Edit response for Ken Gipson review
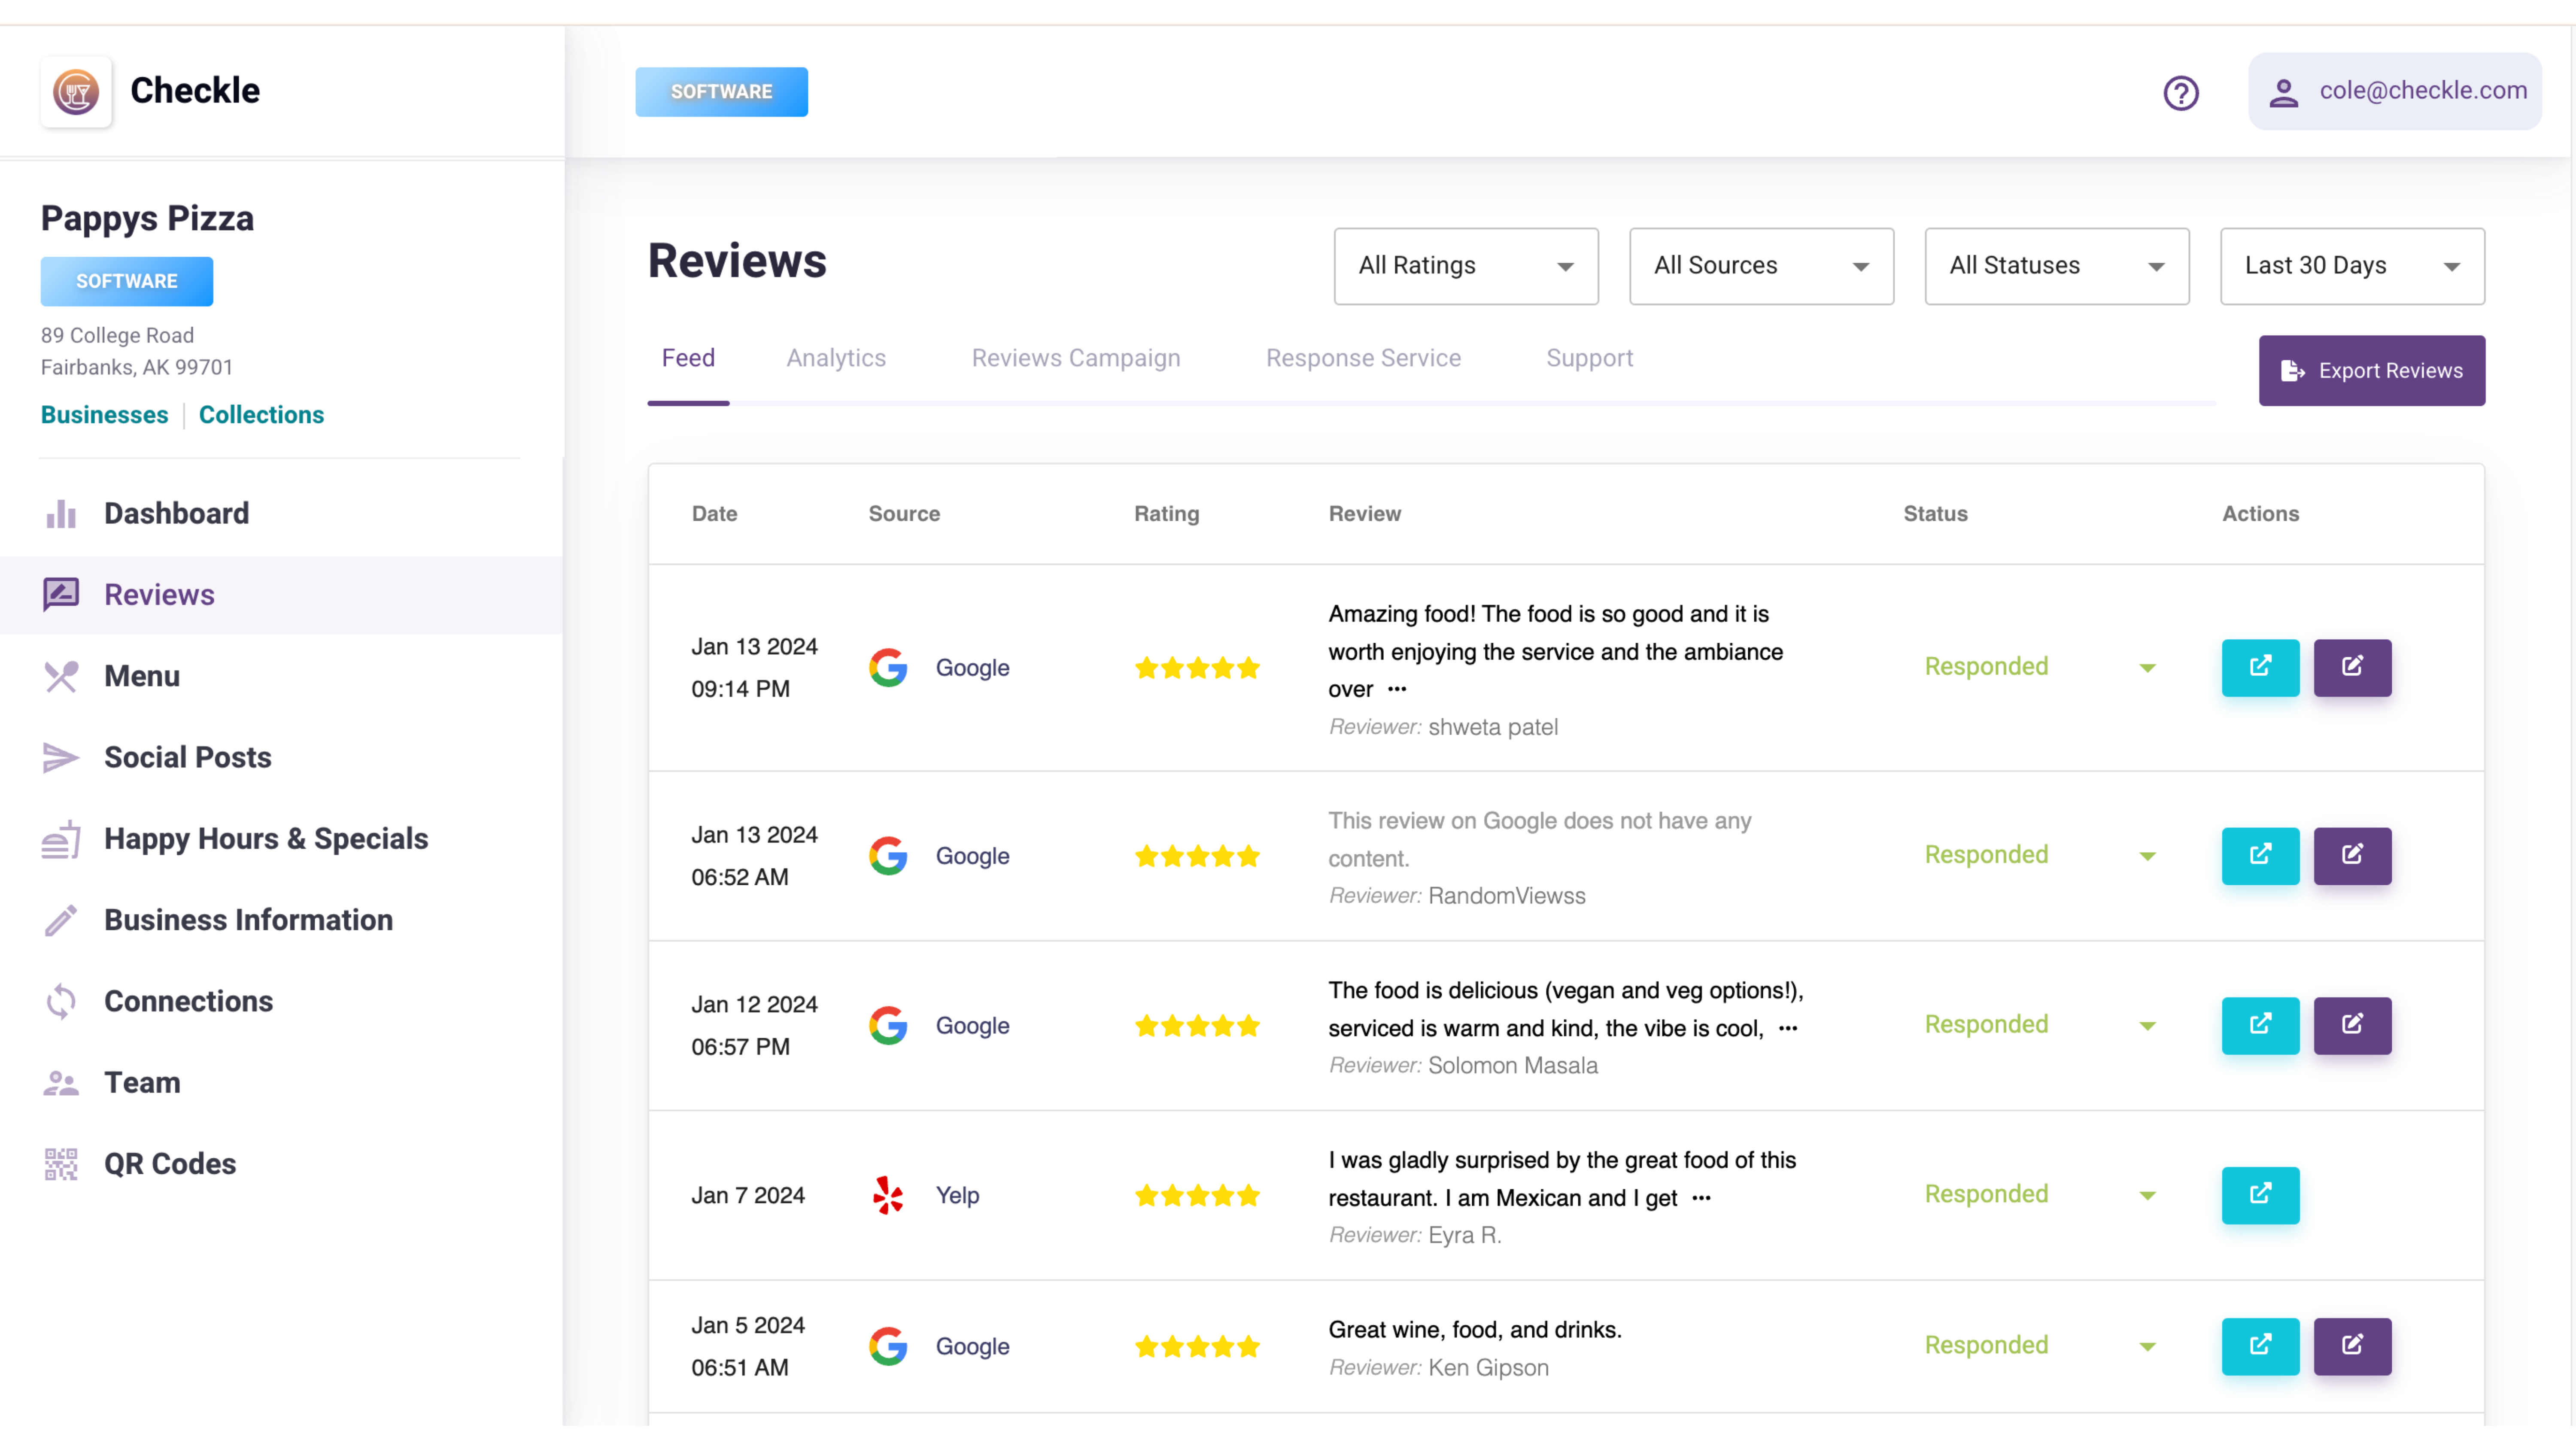 point(2352,1346)
